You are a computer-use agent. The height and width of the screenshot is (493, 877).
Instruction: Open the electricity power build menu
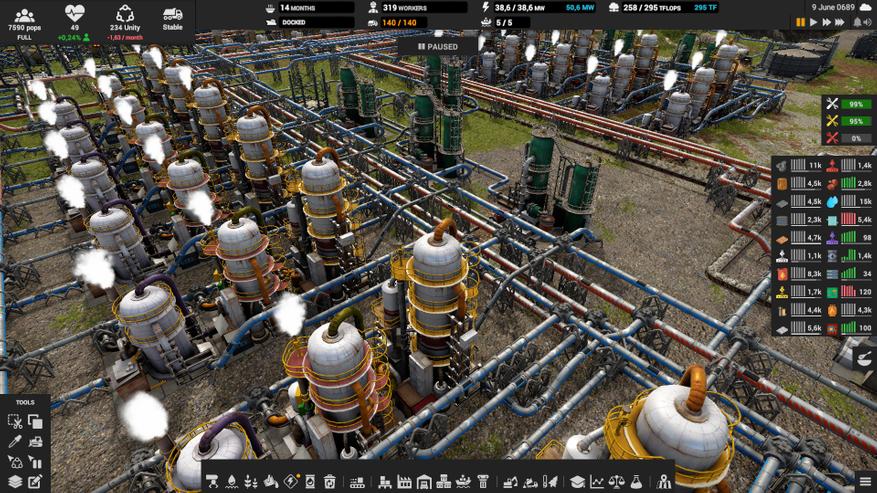click(x=291, y=481)
